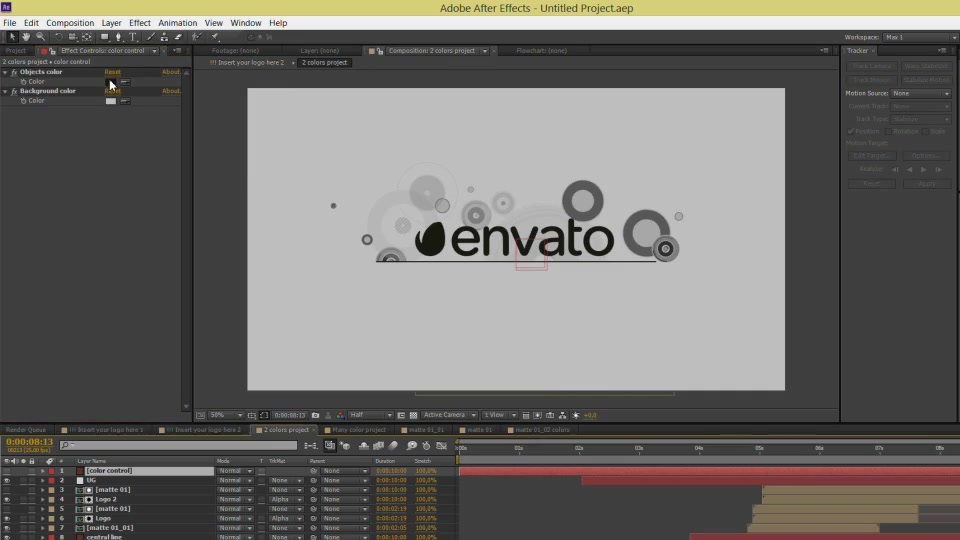Image resolution: width=960 pixels, height=540 pixels.
Task: Select the Roto Brush tool
Action: [197, 37]
